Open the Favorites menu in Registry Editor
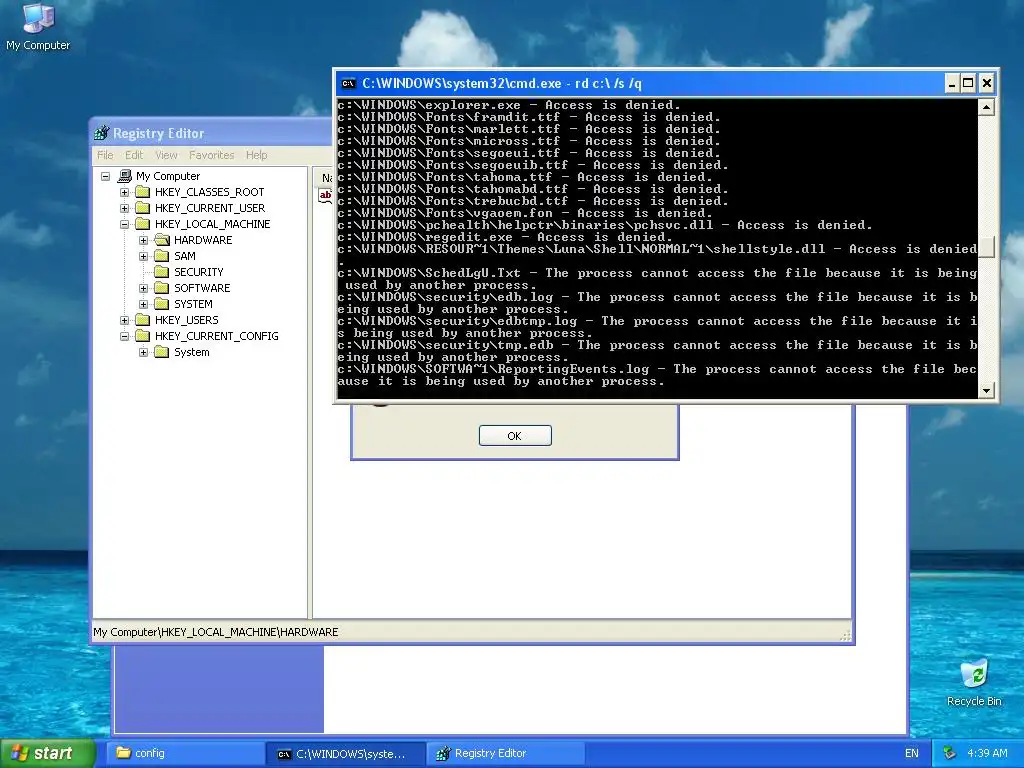The image size is (1024, 768). [212, 155]
